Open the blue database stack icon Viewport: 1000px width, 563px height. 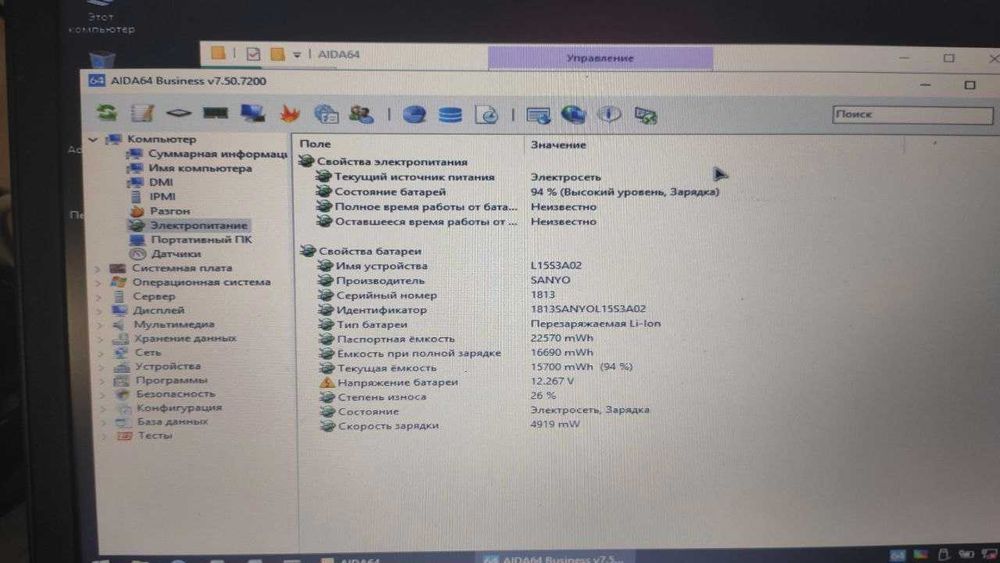point(450,115)
